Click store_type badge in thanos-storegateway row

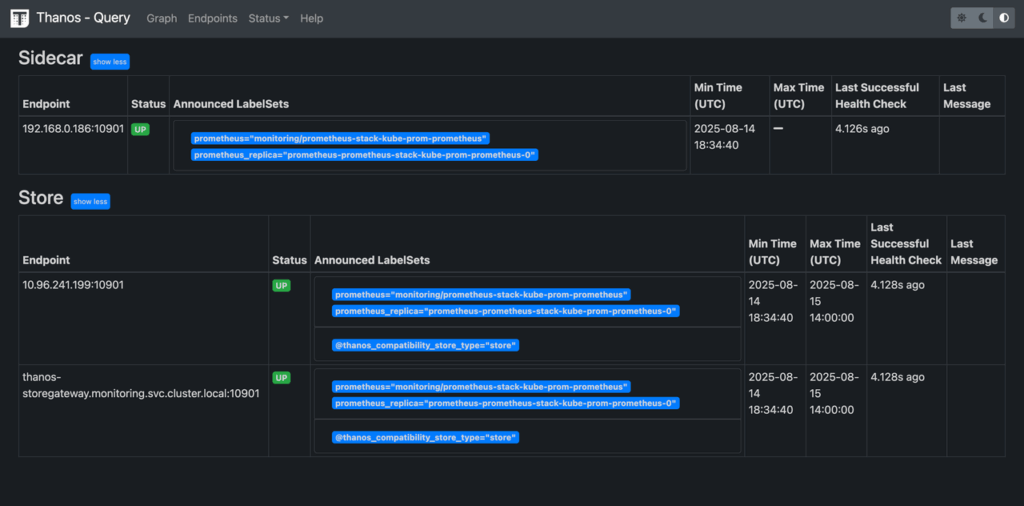[x=425, y=437]
